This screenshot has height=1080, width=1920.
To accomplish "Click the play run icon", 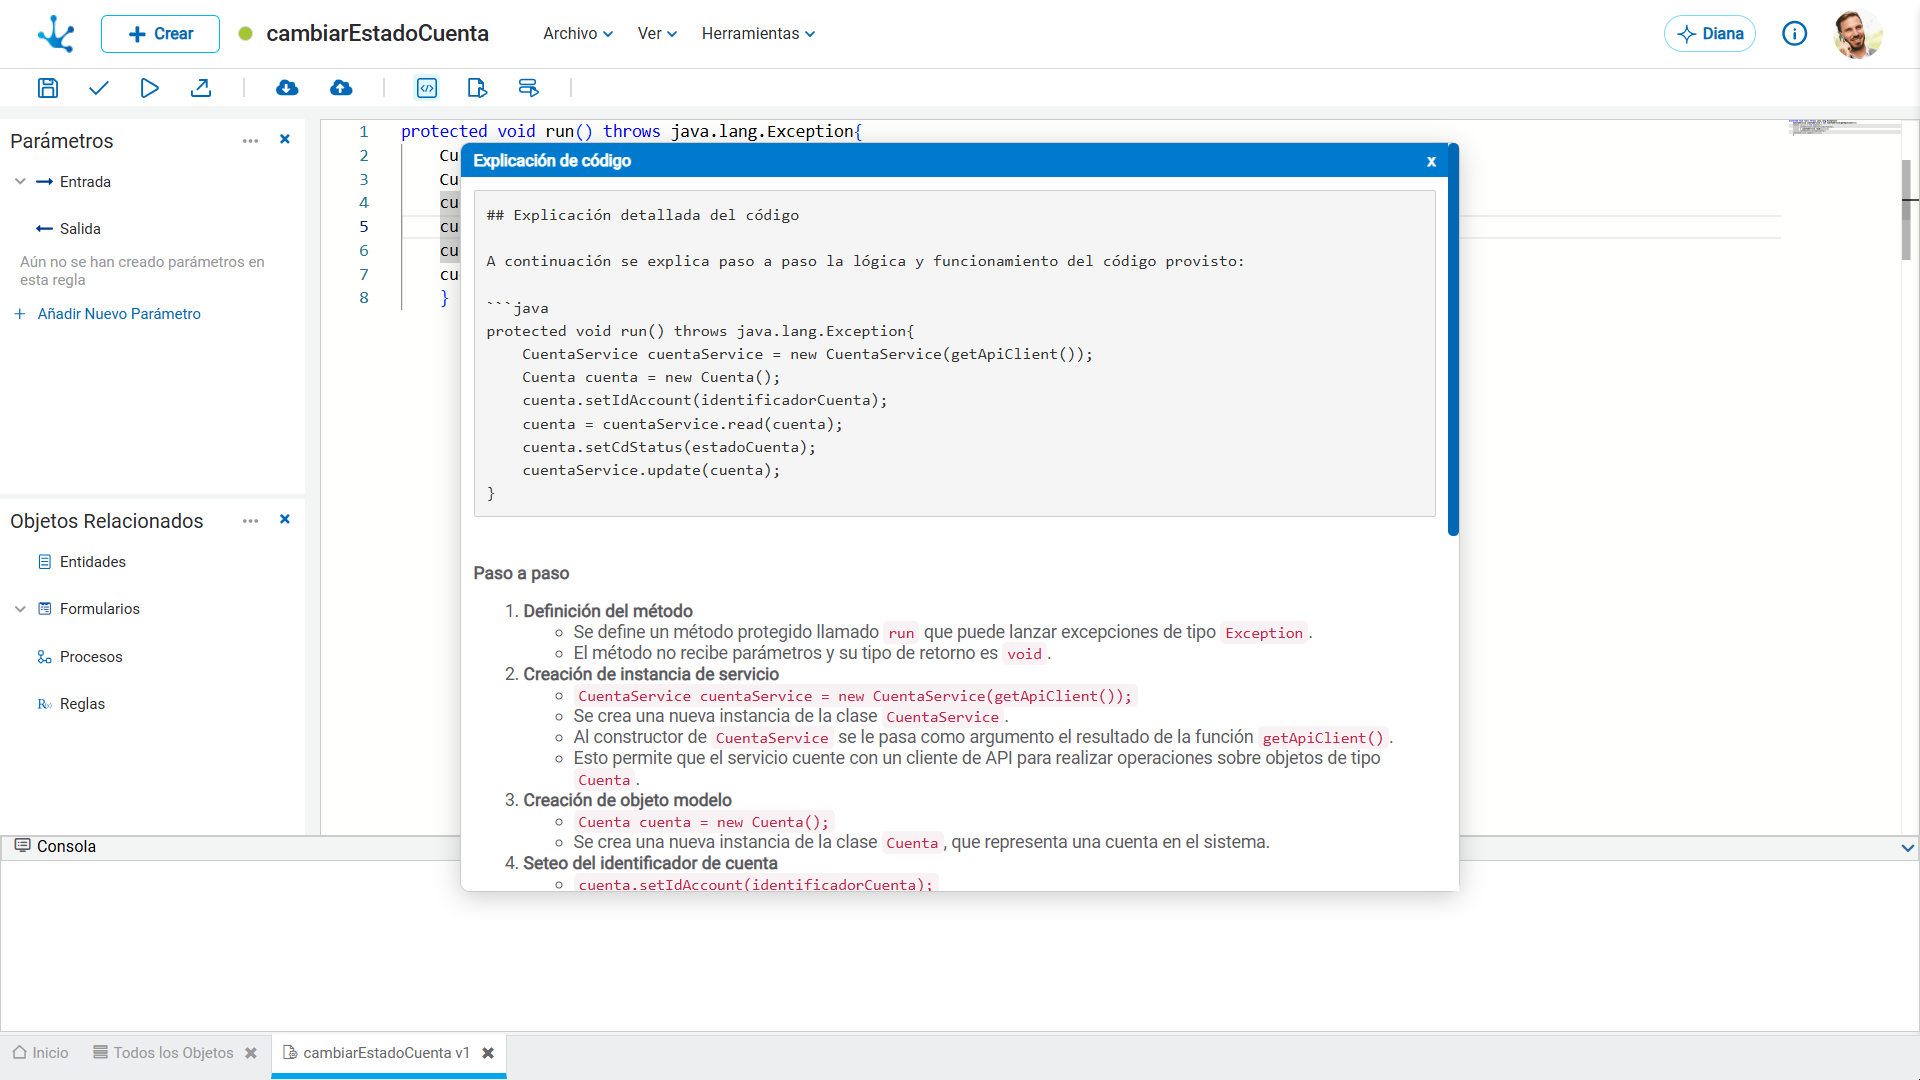I will (x=149, y=88).
